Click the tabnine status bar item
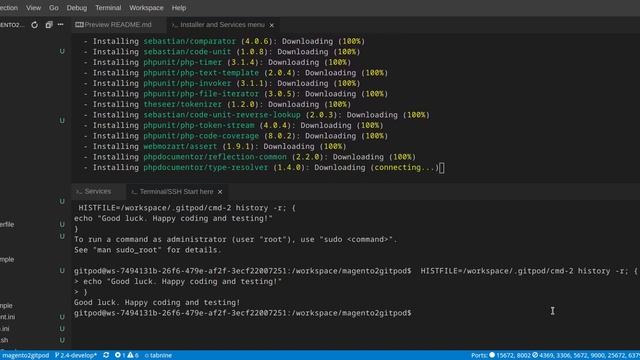The image size is (640, 360). click(158, 355)
